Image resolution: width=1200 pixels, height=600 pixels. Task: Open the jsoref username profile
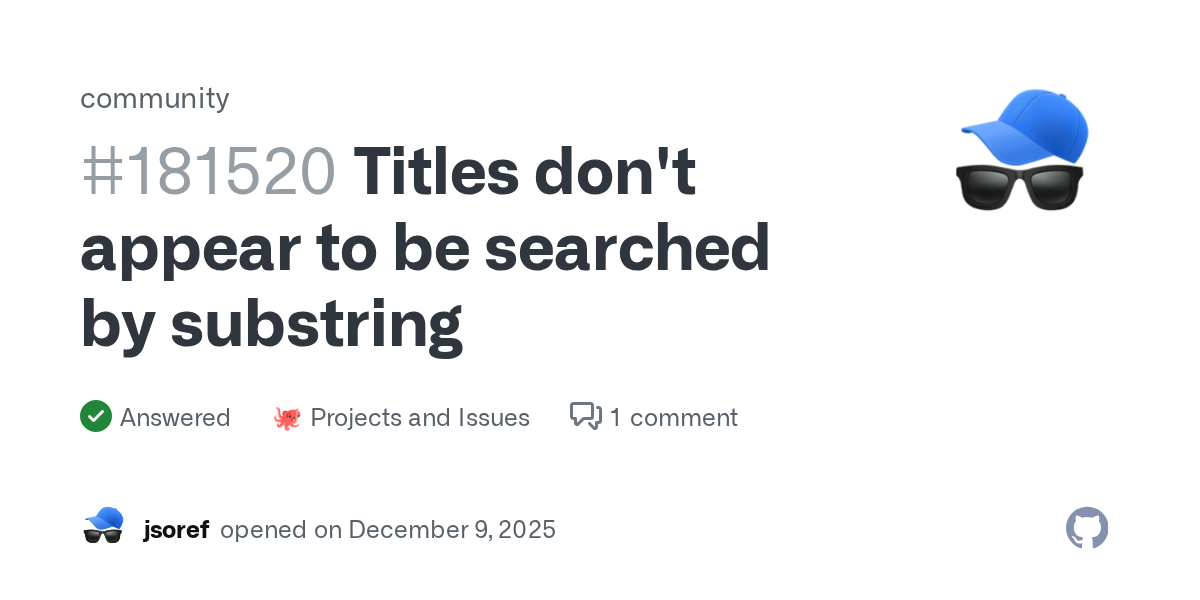pyautogui.click(x=176, y=529)
